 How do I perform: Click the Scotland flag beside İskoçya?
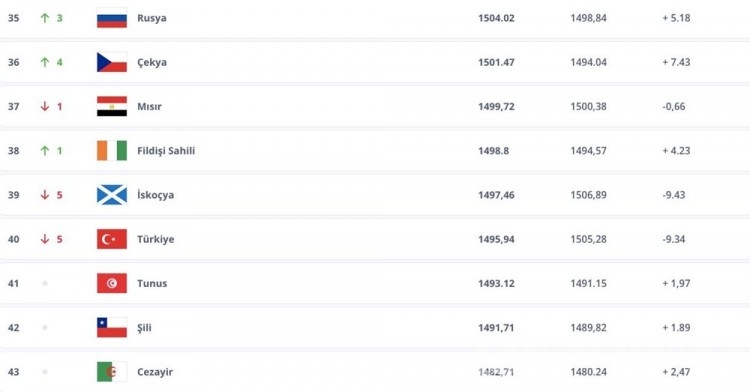112,195
